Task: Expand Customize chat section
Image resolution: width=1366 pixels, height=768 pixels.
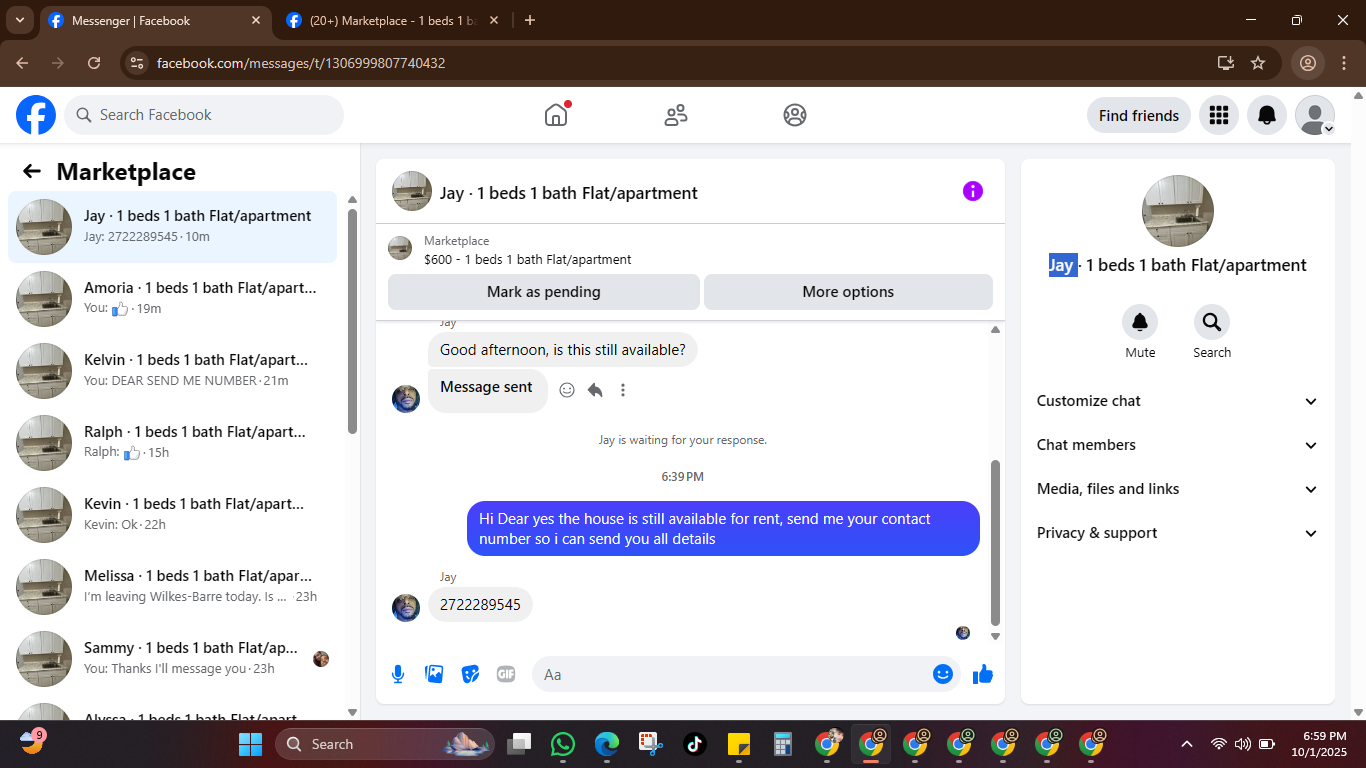Action: click(x=1178, y=401)
